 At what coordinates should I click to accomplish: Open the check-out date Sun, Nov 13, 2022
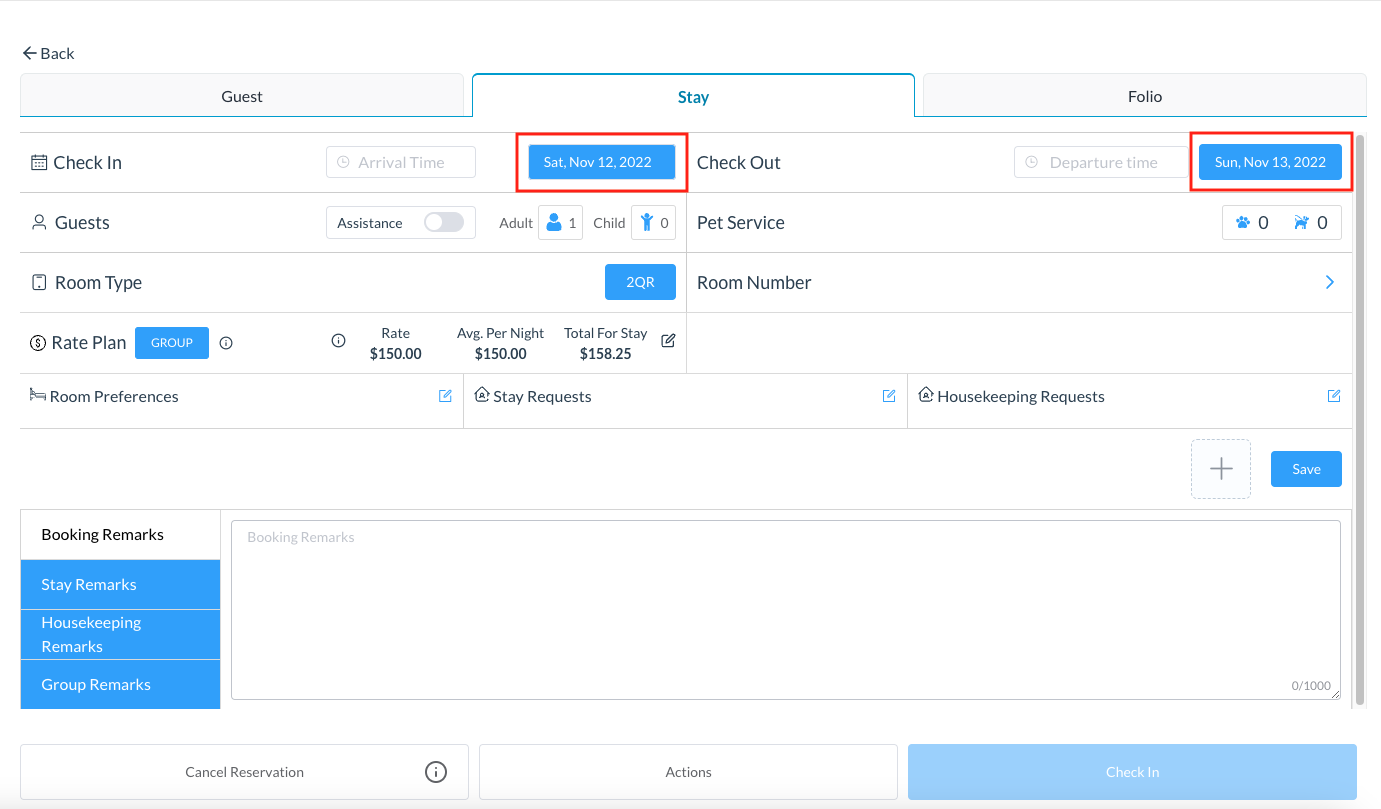tap(1271, 161)
